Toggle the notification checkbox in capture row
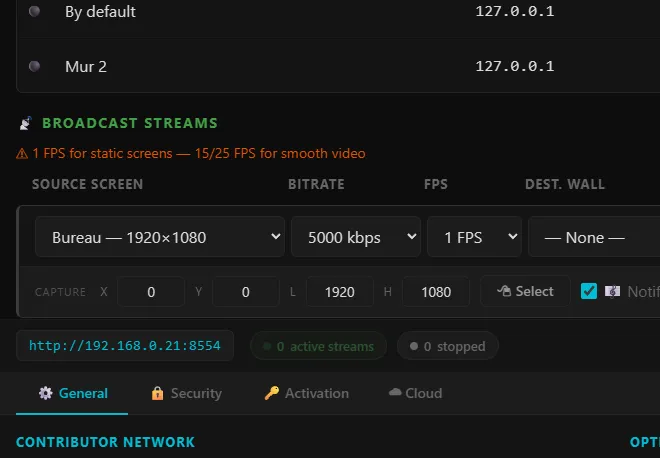Image resolution: width=660 pixels, height=458 pixels. tap(588, 291)
